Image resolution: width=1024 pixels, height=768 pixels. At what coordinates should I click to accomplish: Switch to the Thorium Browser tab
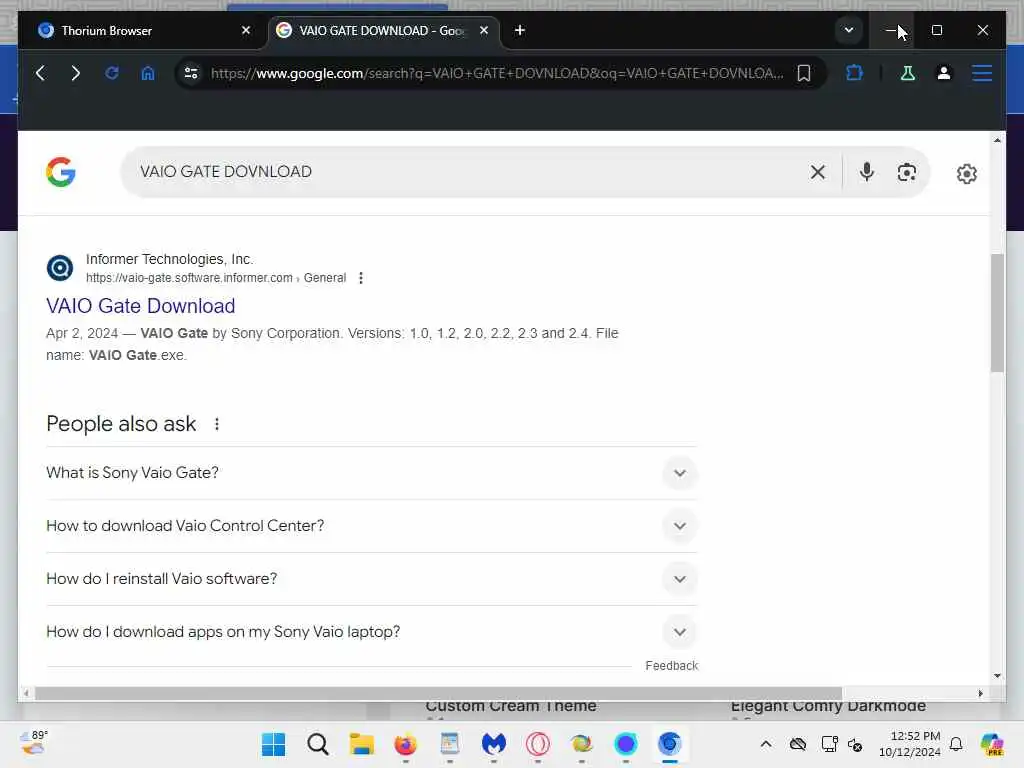coord(142,31)
